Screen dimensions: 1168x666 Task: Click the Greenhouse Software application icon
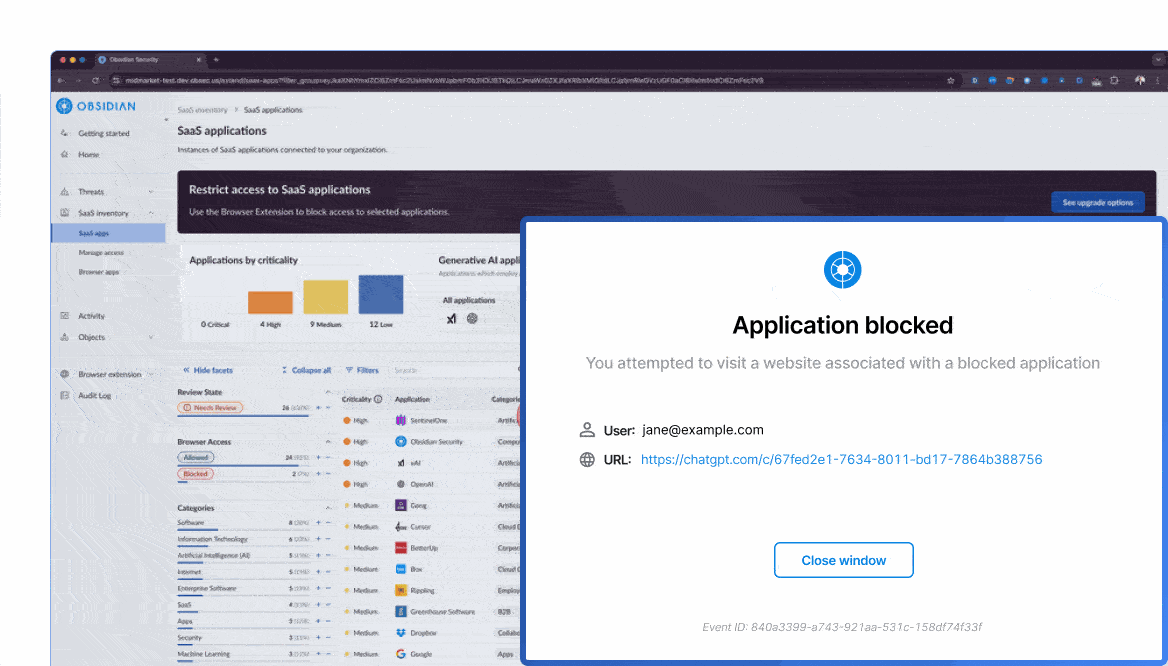pos(401,612)
